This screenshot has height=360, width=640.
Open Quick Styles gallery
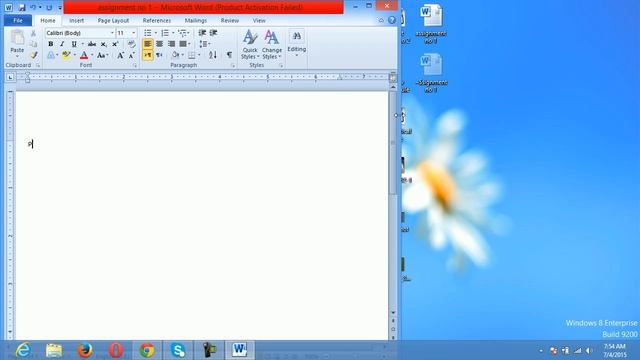(250, 45)
